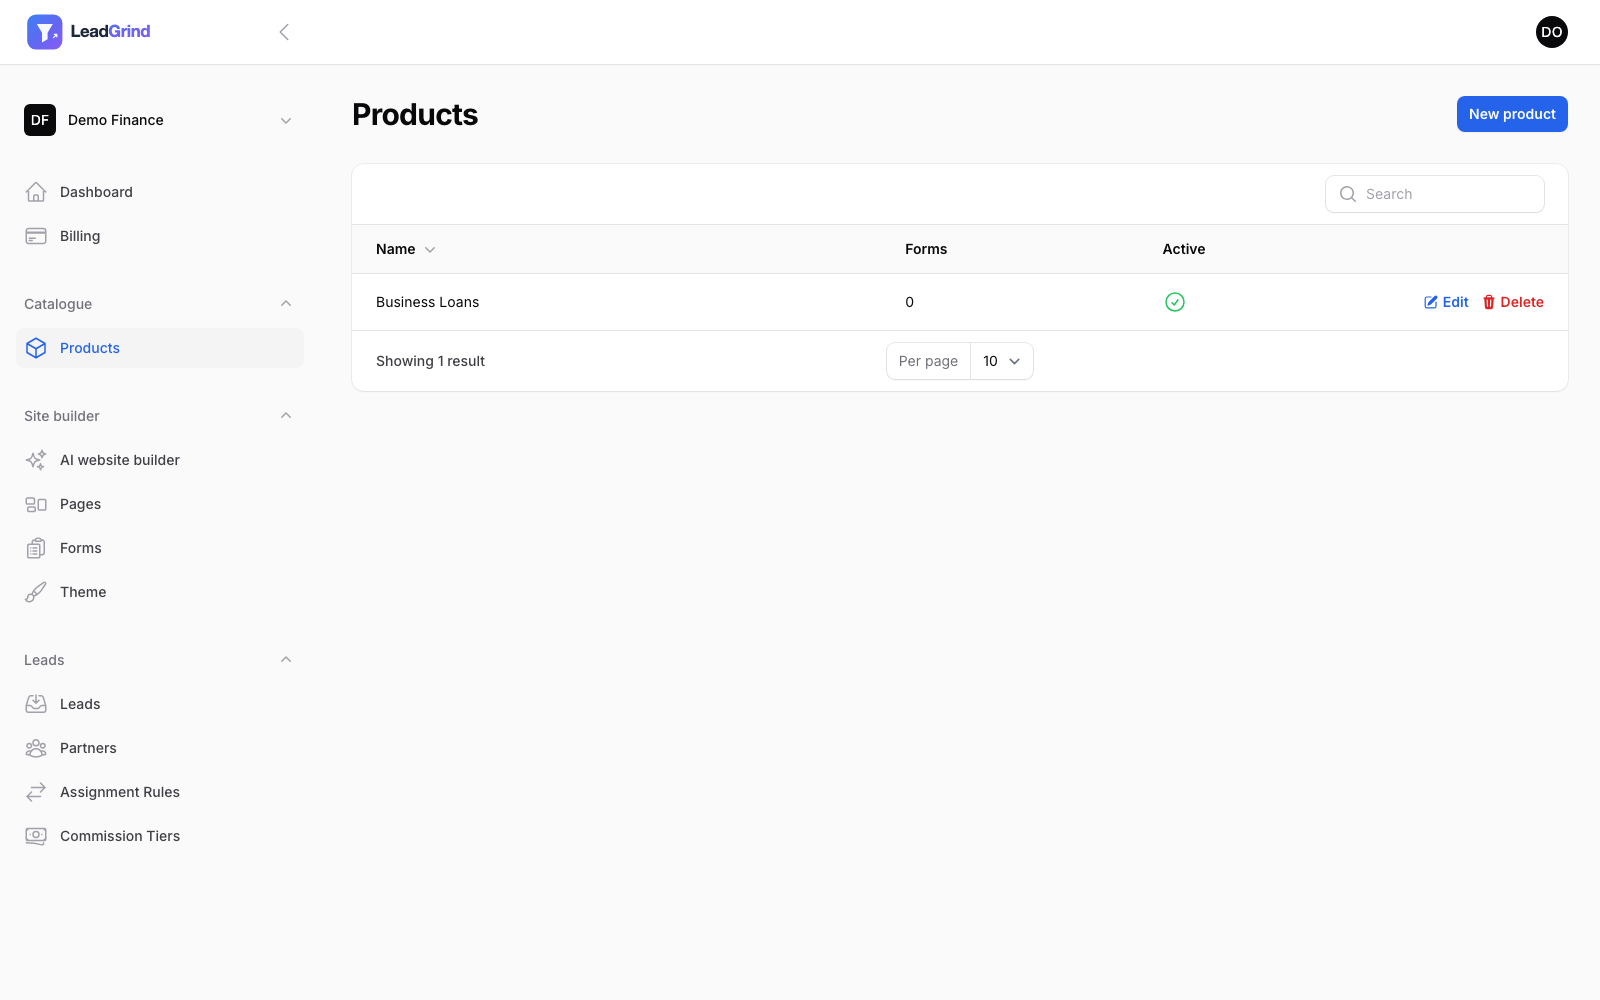Collapse the Site builder section
This screenshot has height=1000, width=1600.
point(286,416)
